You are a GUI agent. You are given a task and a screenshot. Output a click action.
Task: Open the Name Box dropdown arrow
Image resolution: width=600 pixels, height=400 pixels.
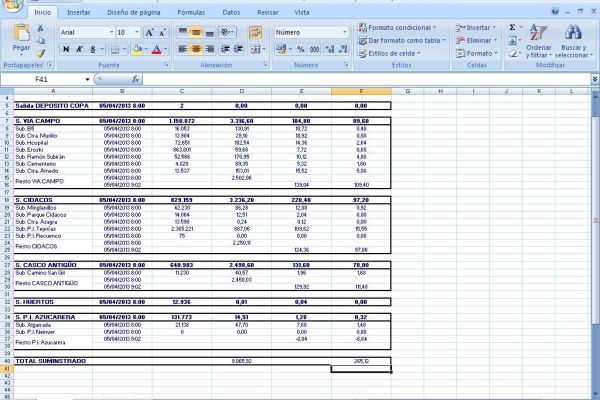(87, 79)
